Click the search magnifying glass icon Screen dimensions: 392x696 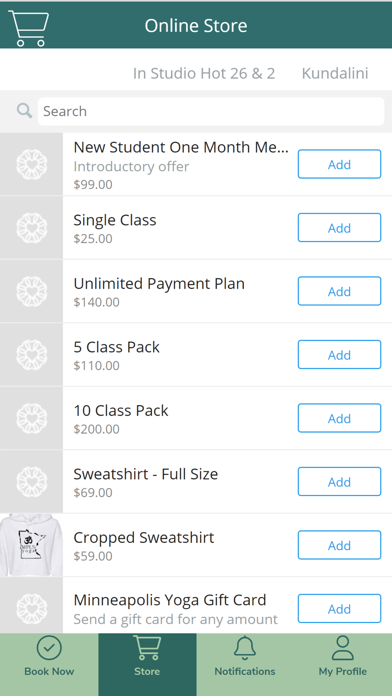(24, 111)
